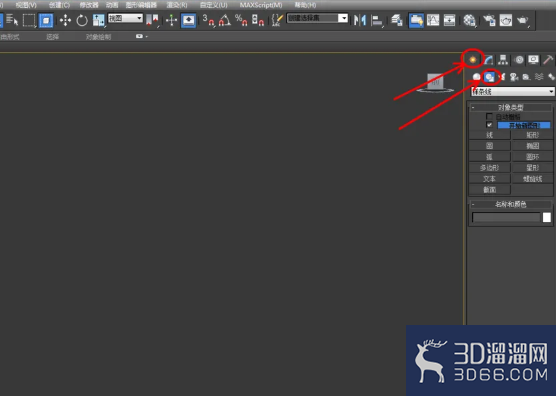The width and height of the screenshot is (556, 396).
Task: Click the 线 line button
Action: pos(490,135)
